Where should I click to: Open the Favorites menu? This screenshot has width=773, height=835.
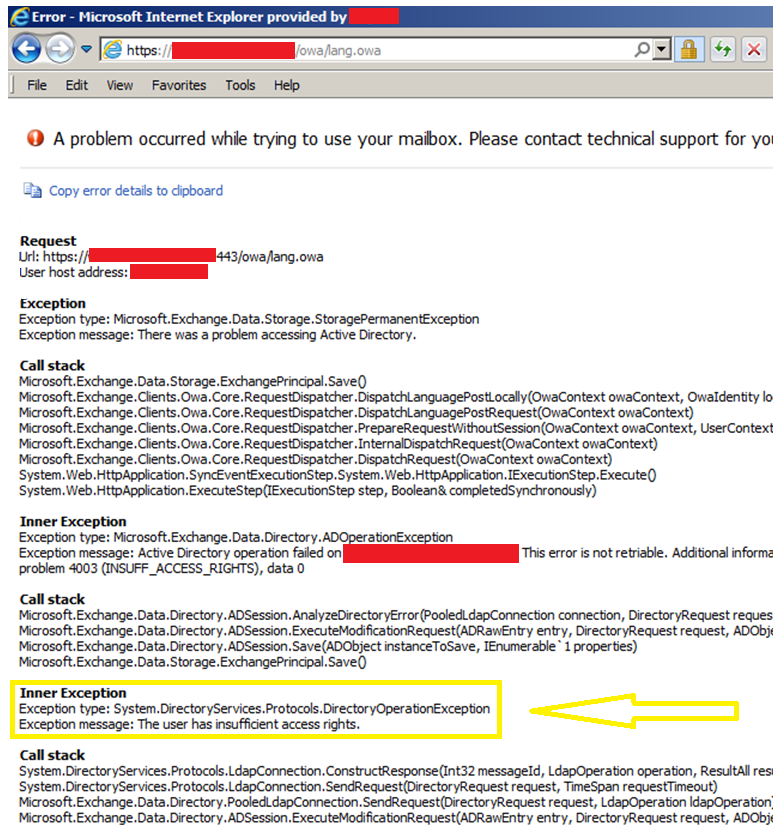pyautogui.click(x=179, y=85)
